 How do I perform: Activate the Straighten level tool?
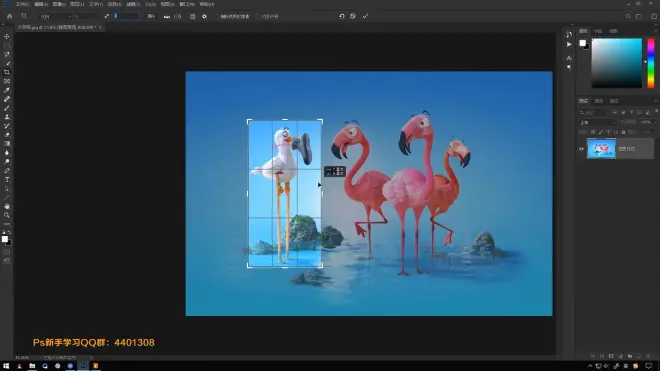click(x=167, y=16)
